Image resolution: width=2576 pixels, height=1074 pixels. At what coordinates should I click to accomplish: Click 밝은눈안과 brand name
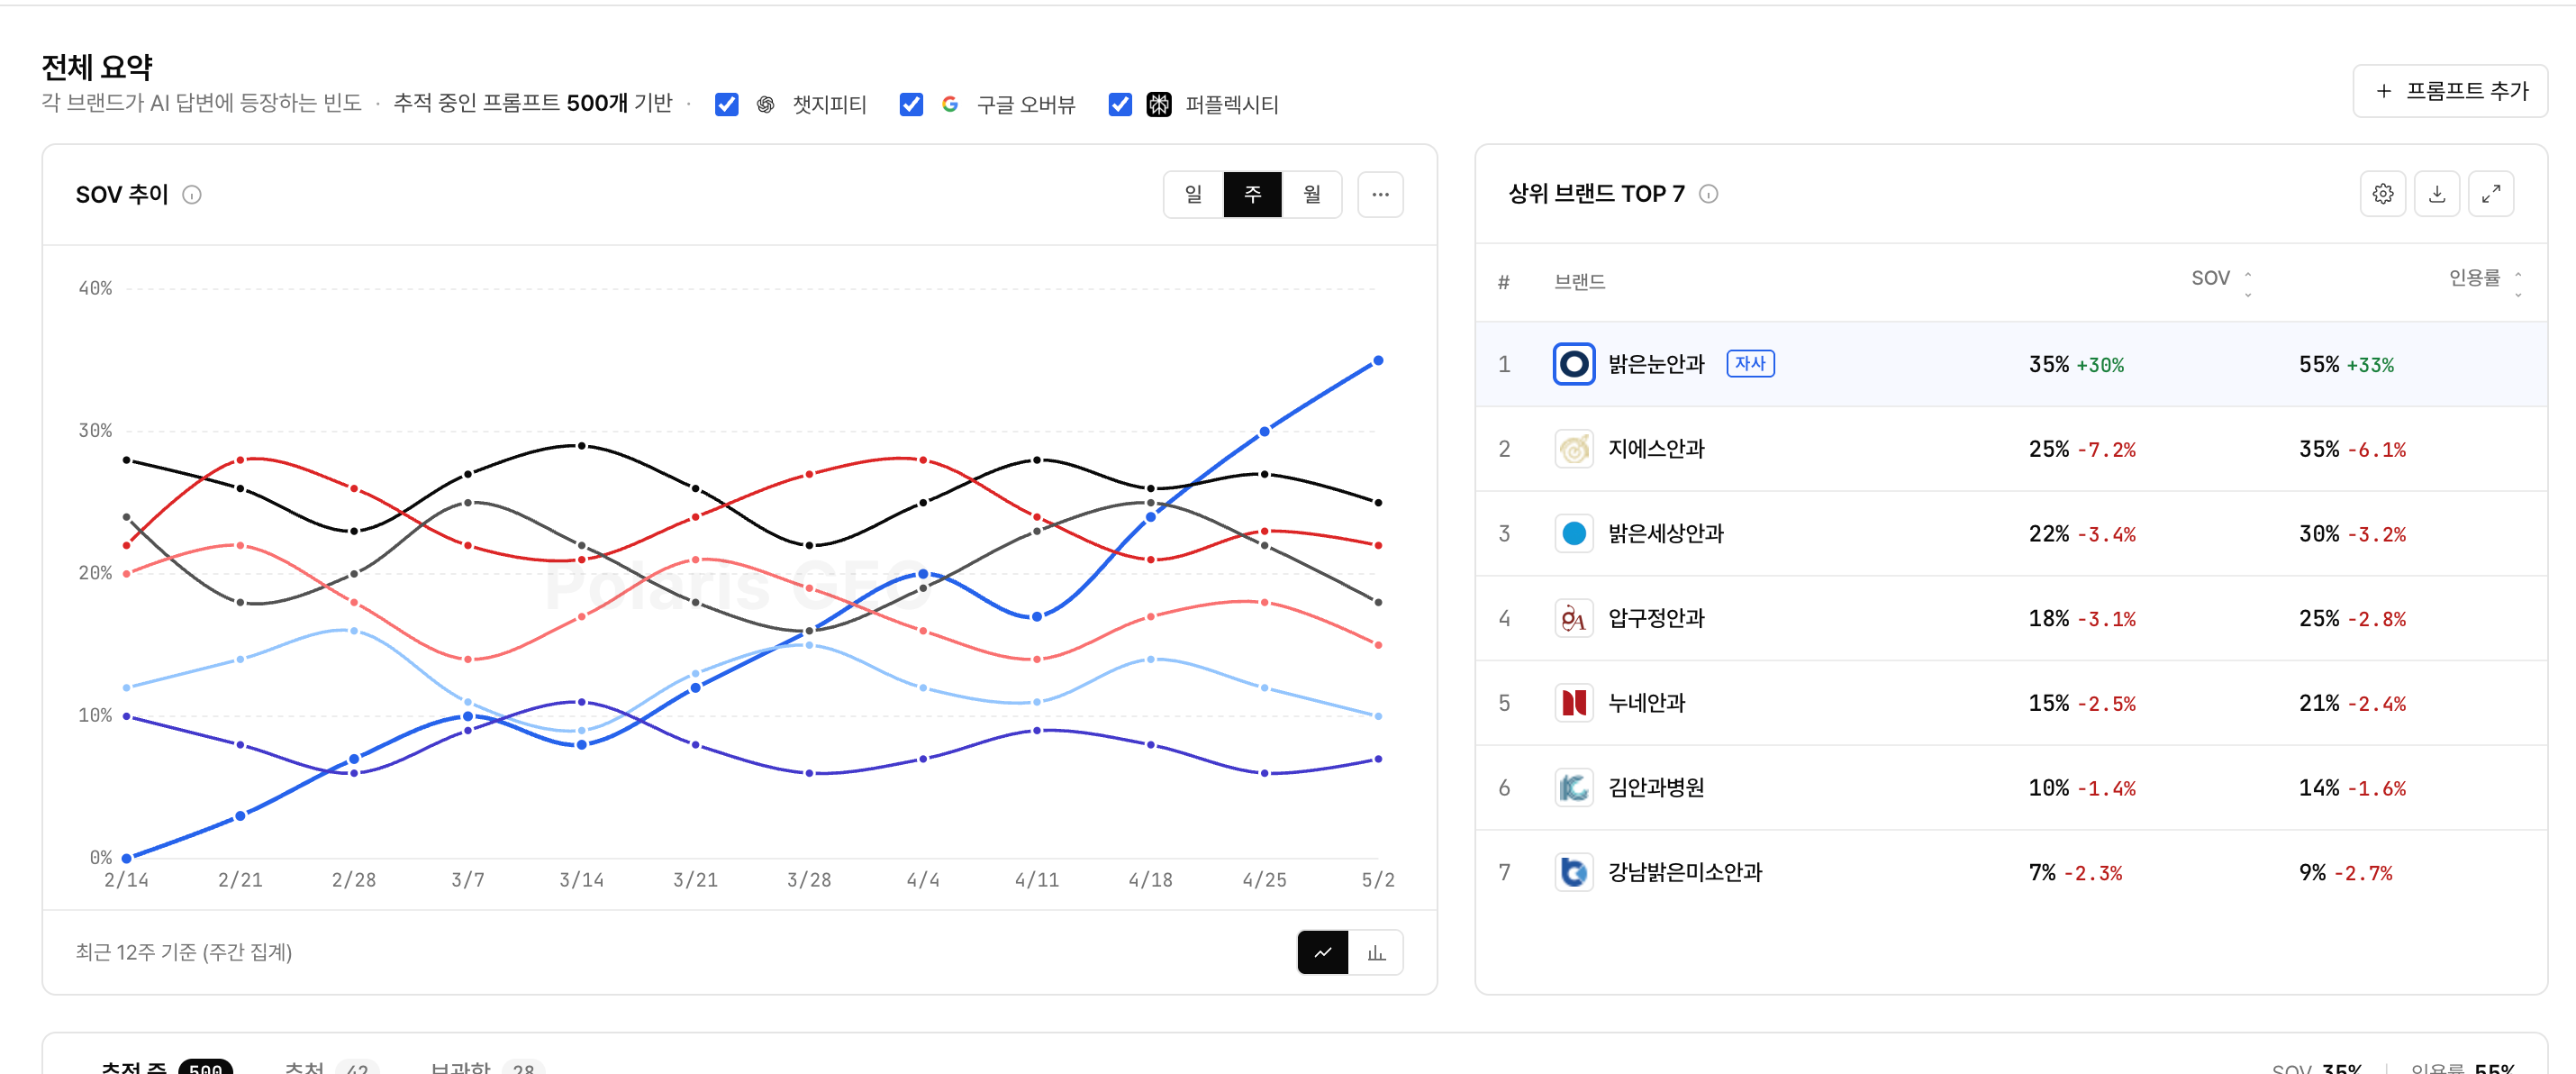point(1656,364)
